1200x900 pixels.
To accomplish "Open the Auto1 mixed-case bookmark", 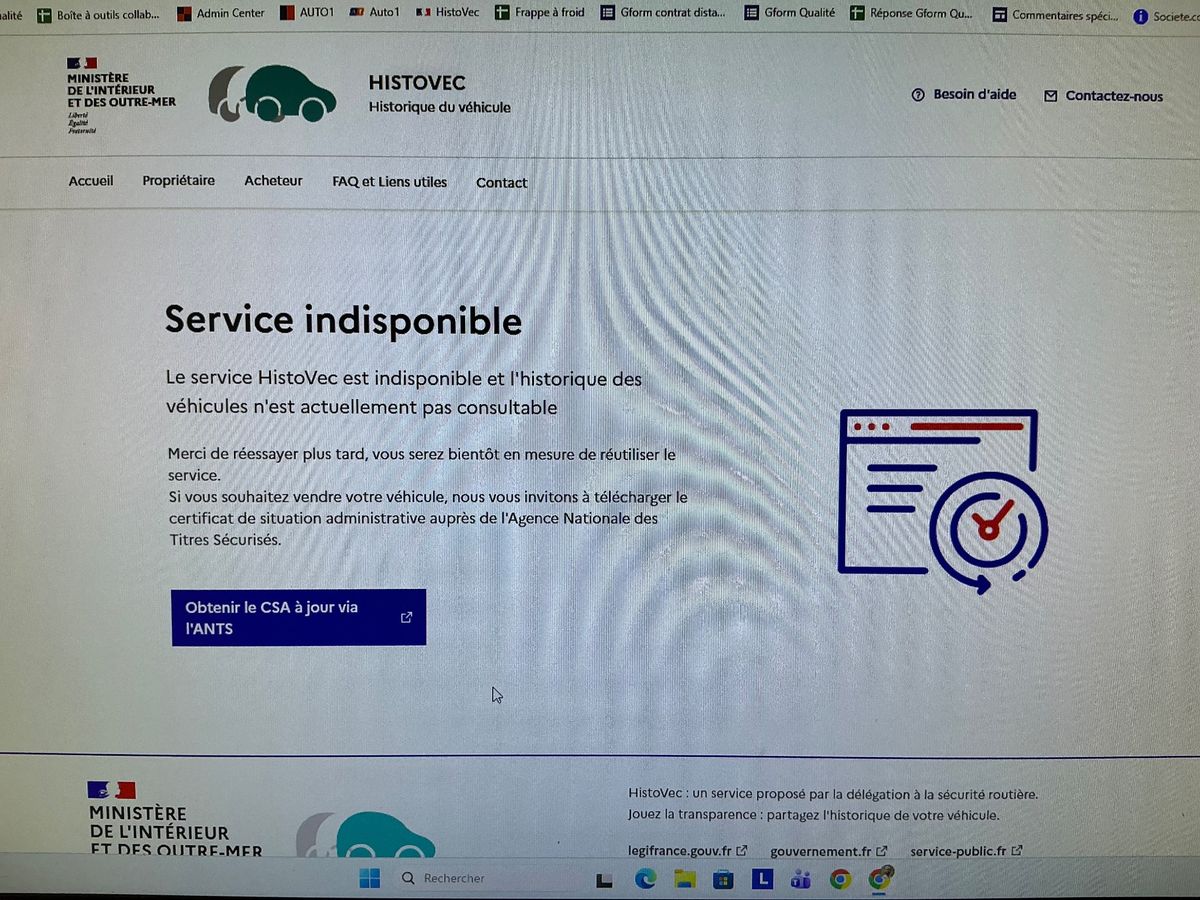I will pos(375,13).
